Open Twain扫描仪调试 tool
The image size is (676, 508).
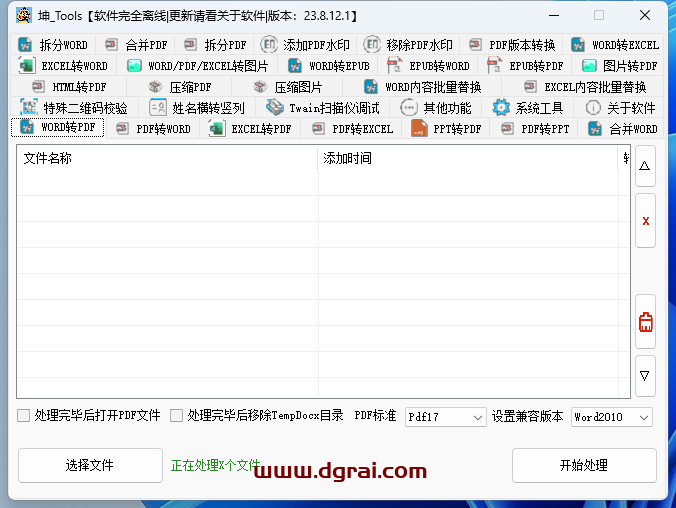[x=322, y=108]
